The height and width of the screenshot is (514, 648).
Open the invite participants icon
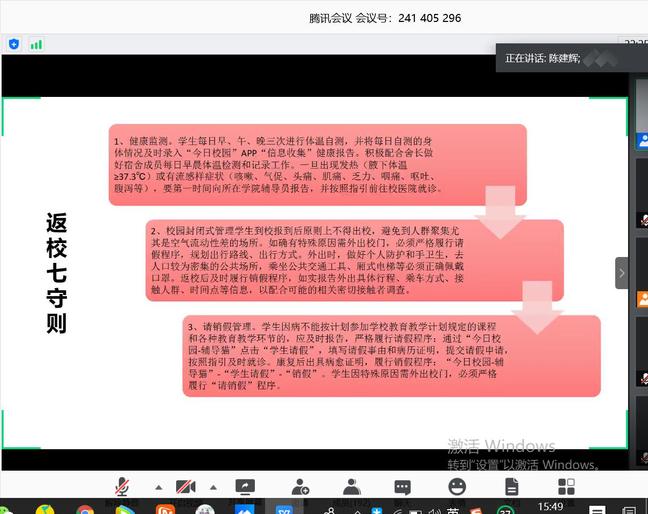tap(300, 487)
